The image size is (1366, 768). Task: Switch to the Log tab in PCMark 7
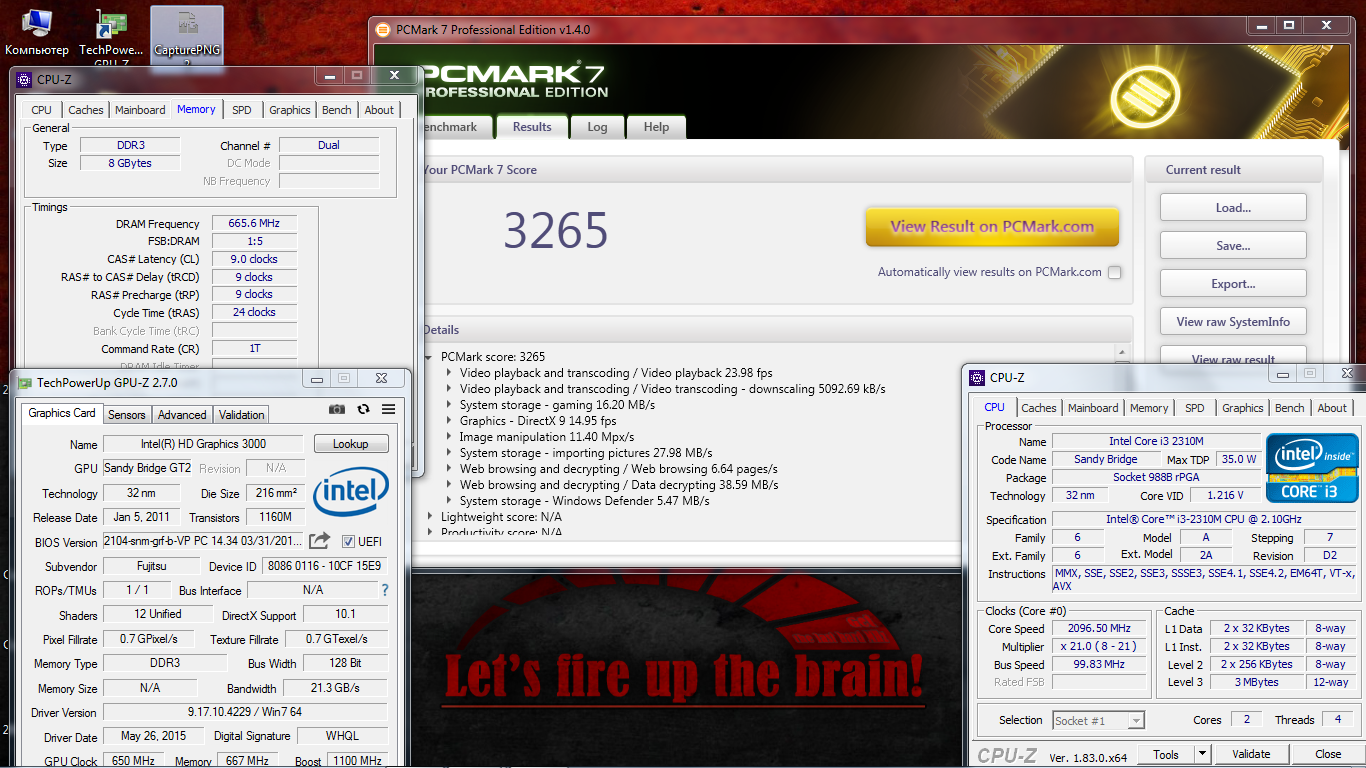click(x=597, y=127)
